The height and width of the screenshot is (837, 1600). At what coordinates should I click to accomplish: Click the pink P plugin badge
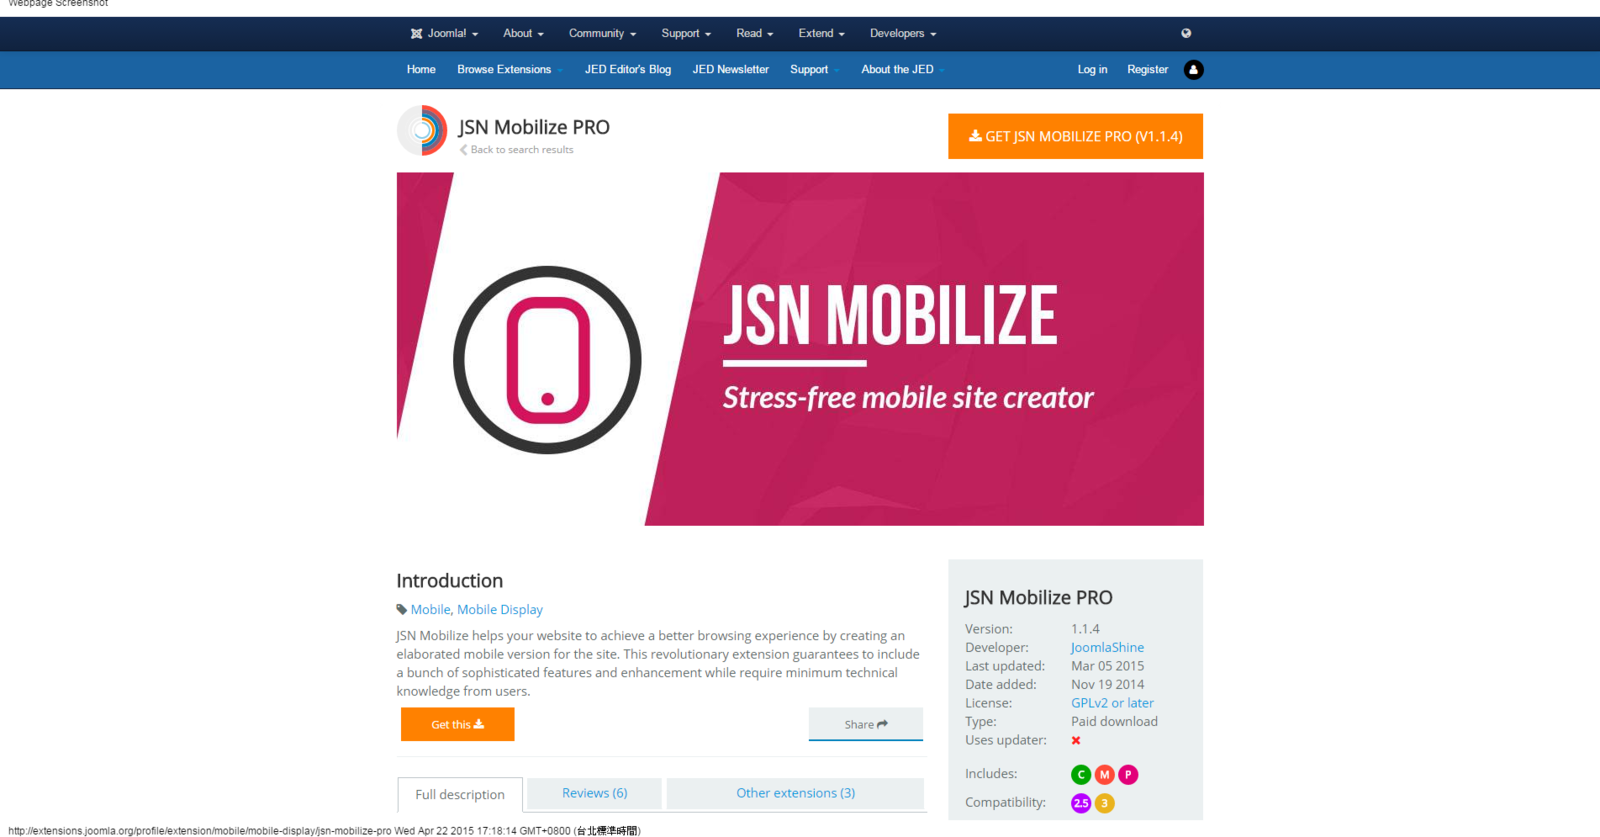[x=1128, y=774]
